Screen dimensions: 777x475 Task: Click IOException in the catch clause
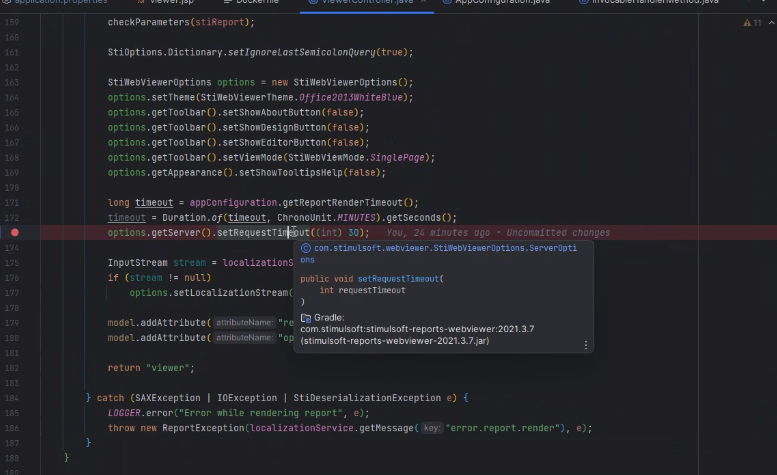(x=247, y=398)
